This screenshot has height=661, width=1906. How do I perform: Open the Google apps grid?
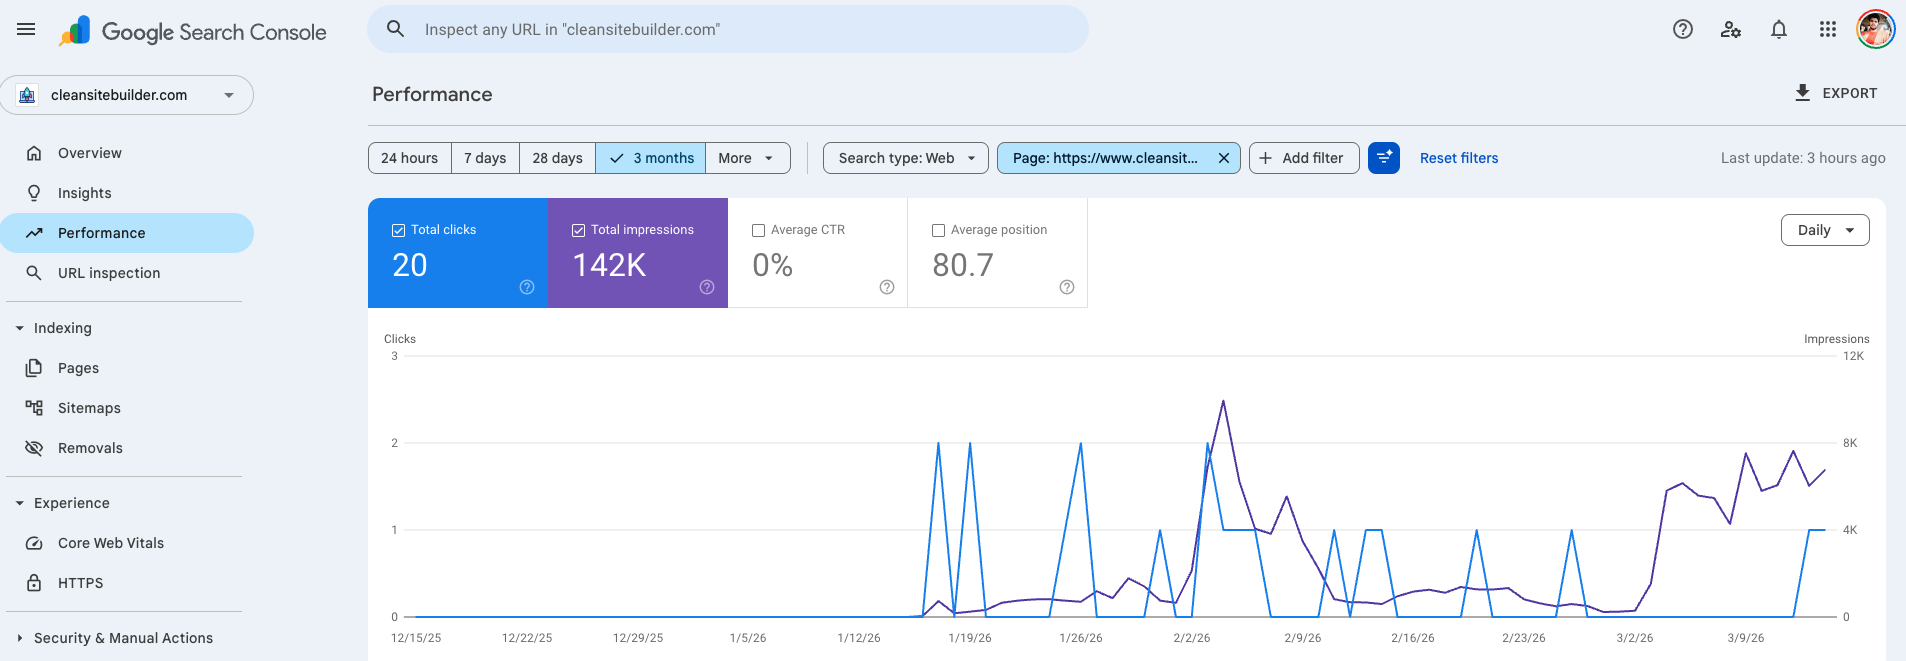point(1828,30)
